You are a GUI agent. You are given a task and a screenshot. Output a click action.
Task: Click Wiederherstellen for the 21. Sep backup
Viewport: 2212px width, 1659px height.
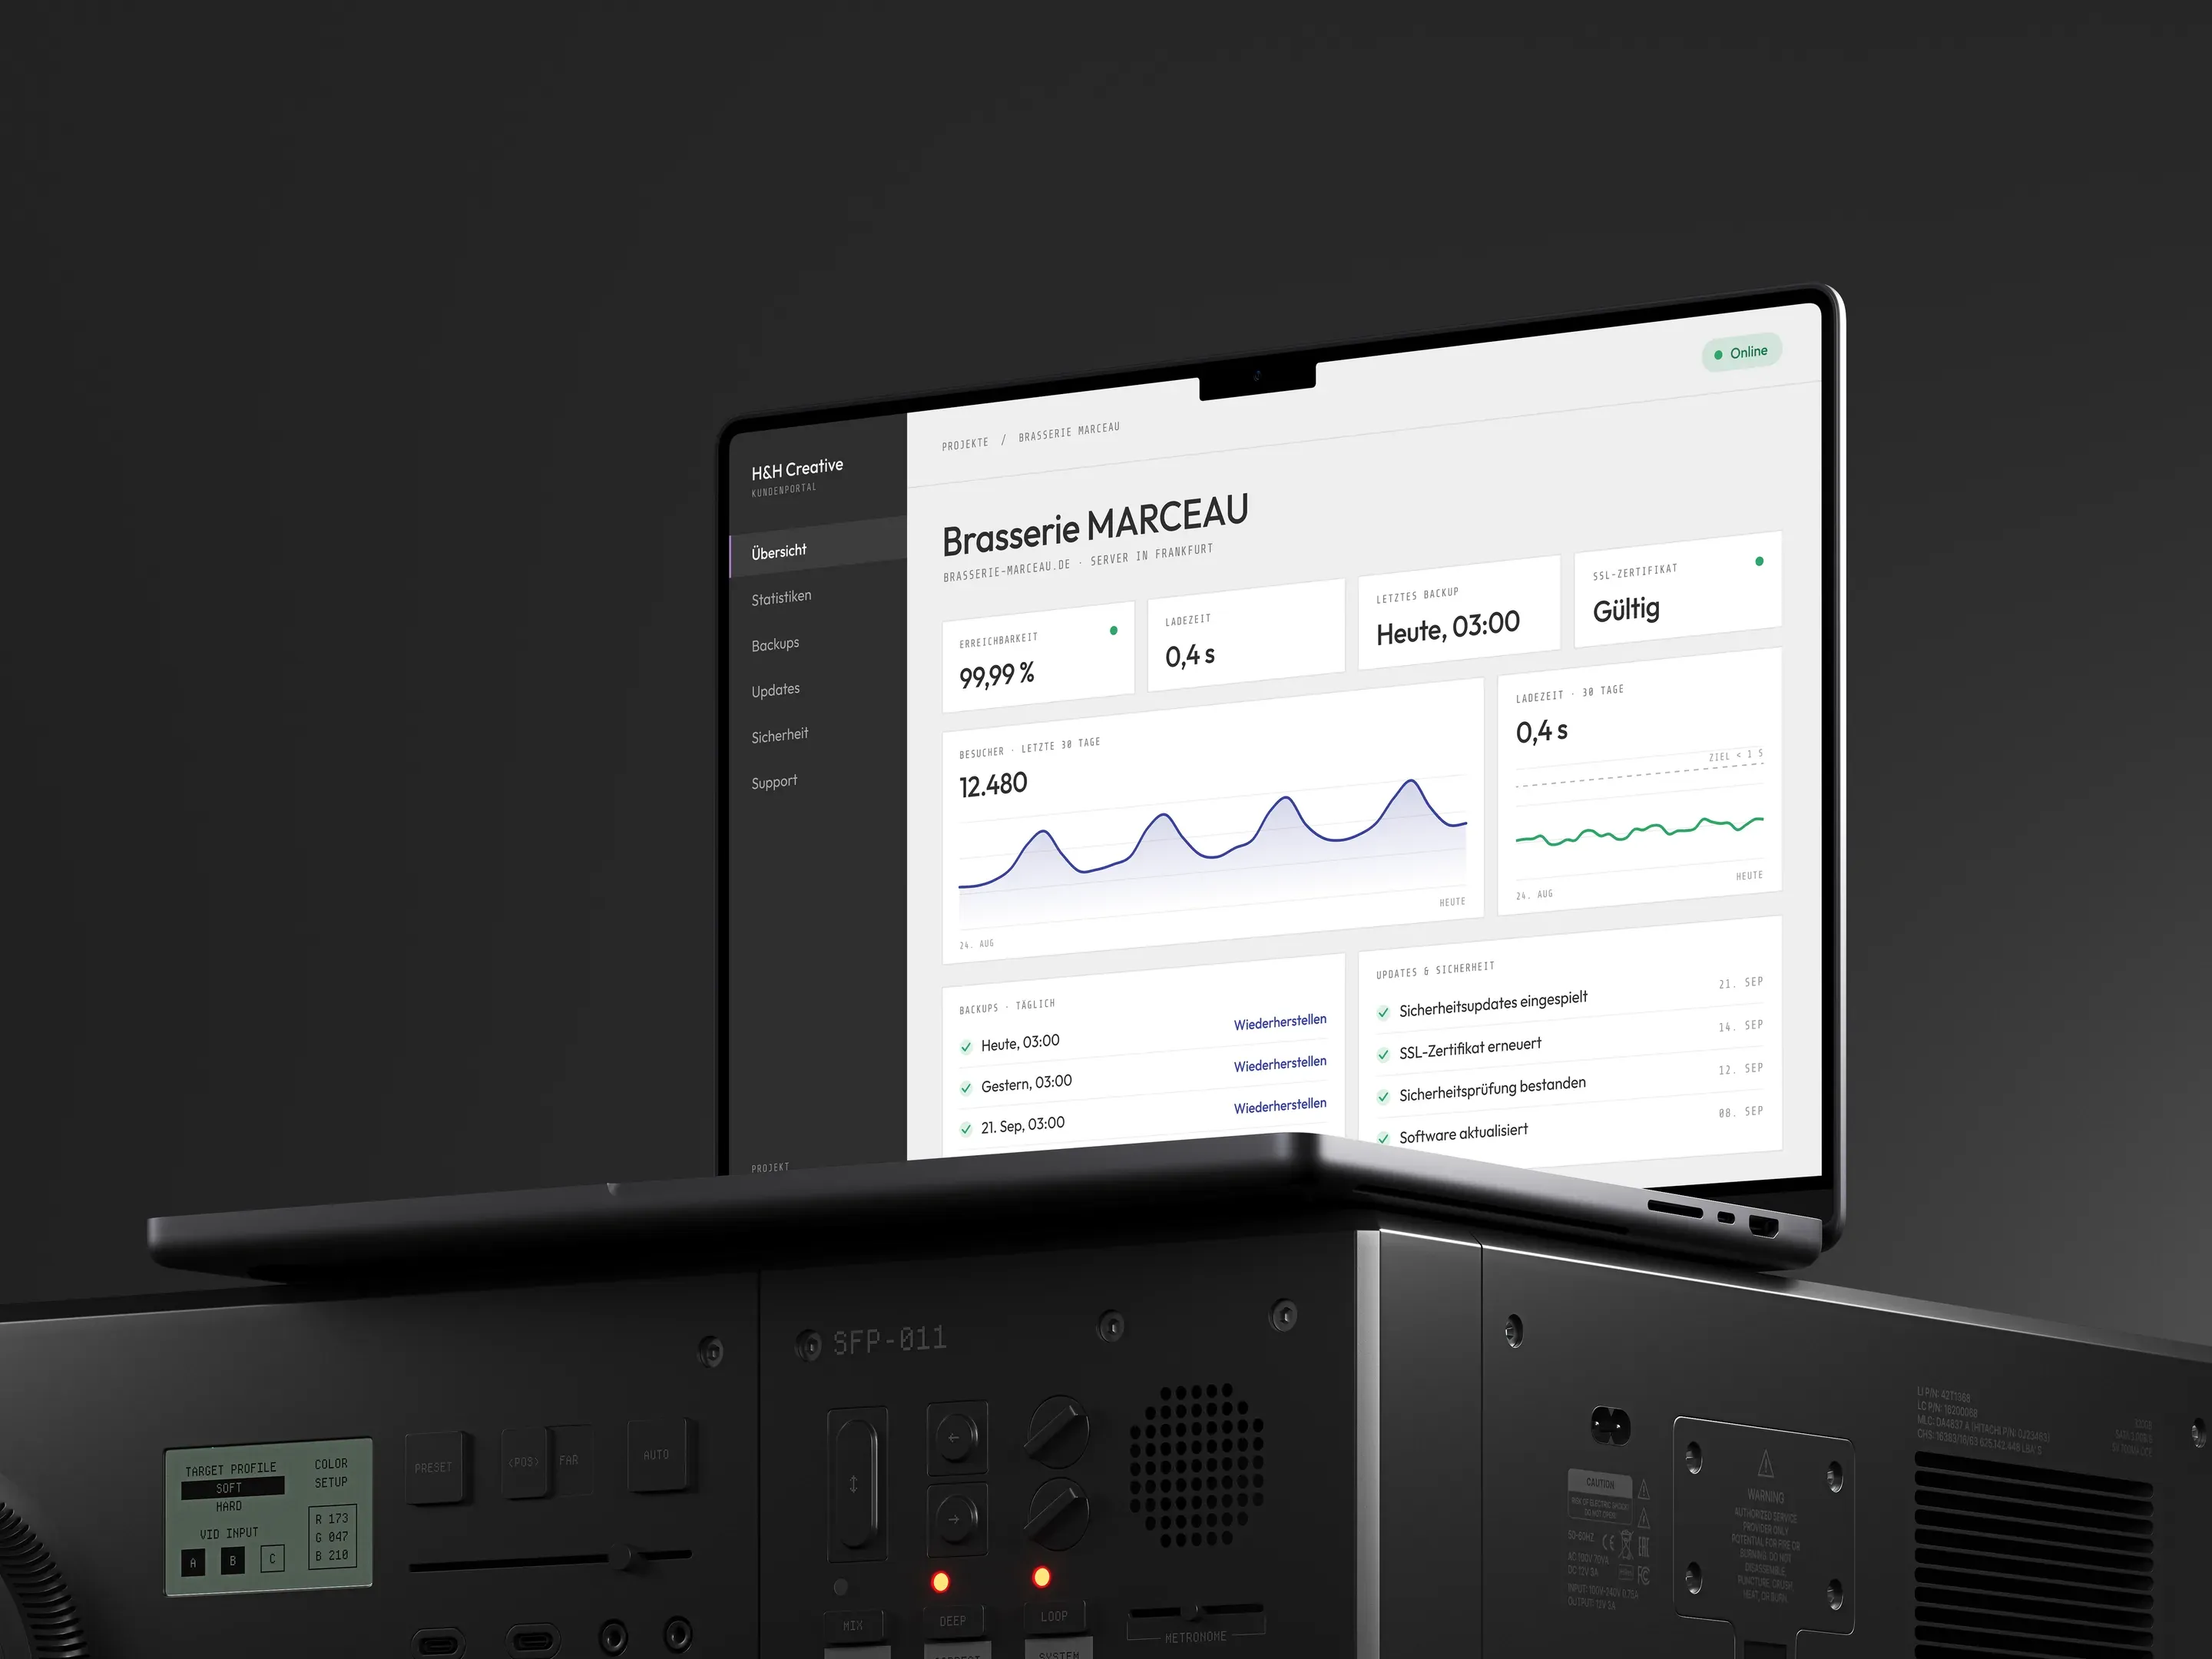pos(1280,1106)
